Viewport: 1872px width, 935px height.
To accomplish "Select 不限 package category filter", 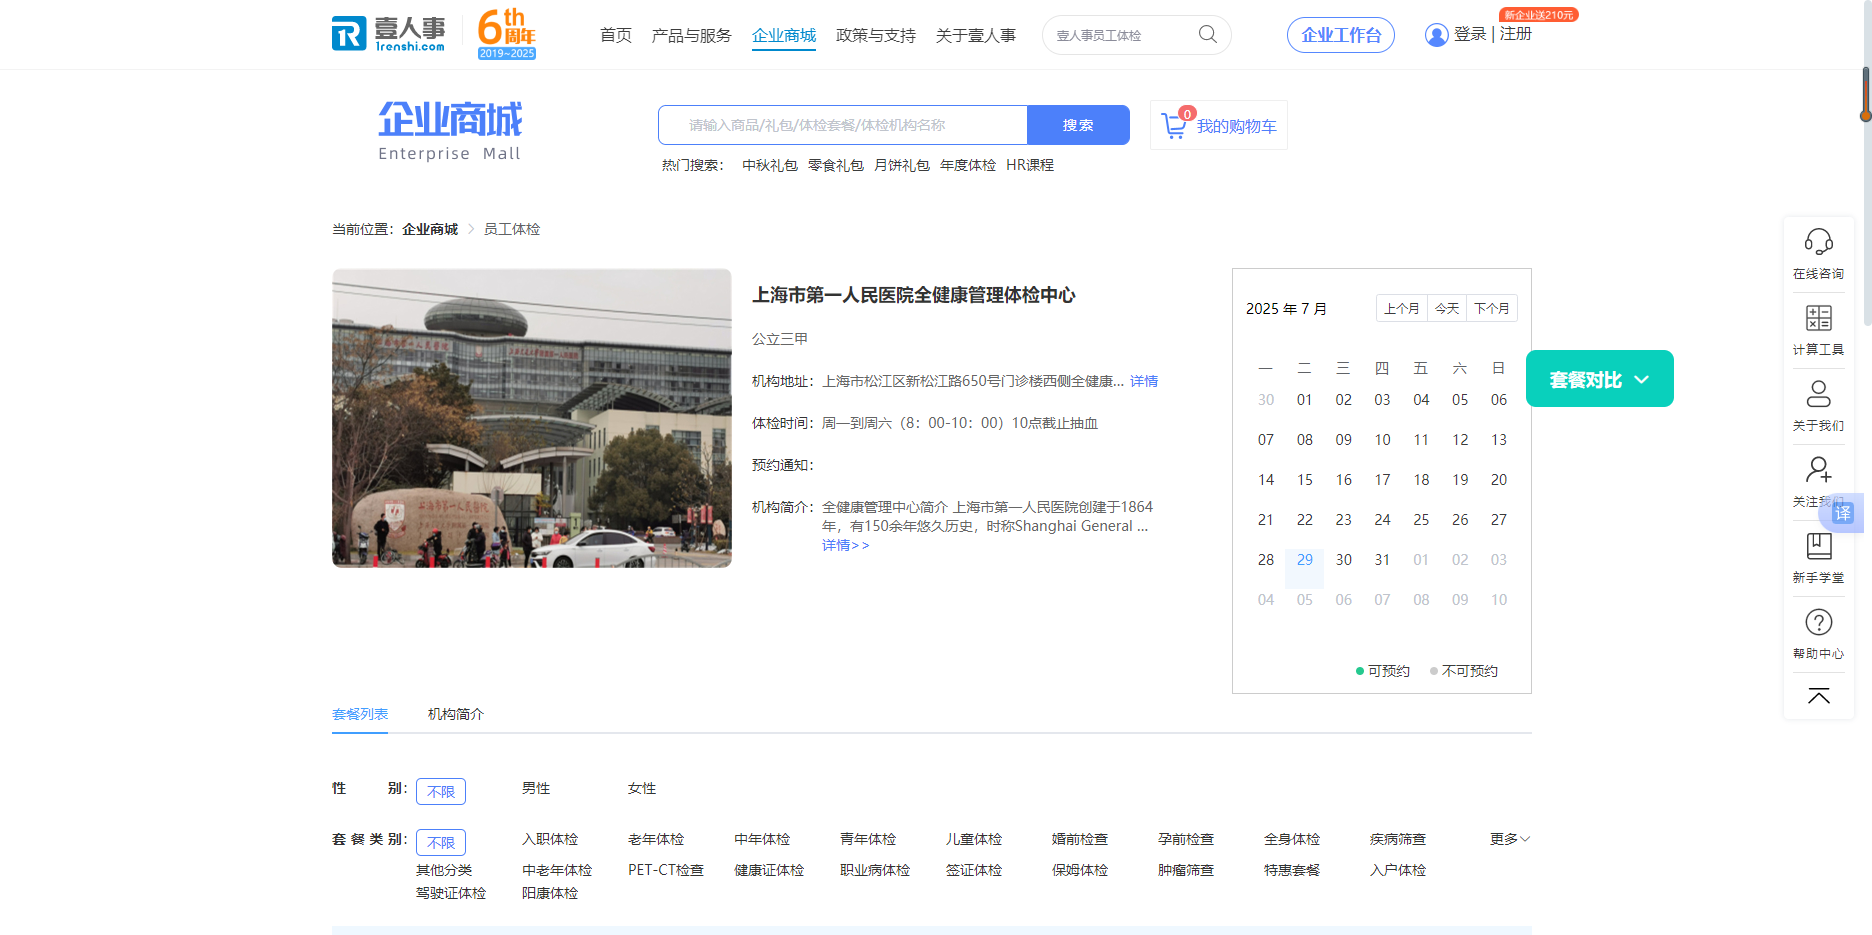I will [441, 842].
